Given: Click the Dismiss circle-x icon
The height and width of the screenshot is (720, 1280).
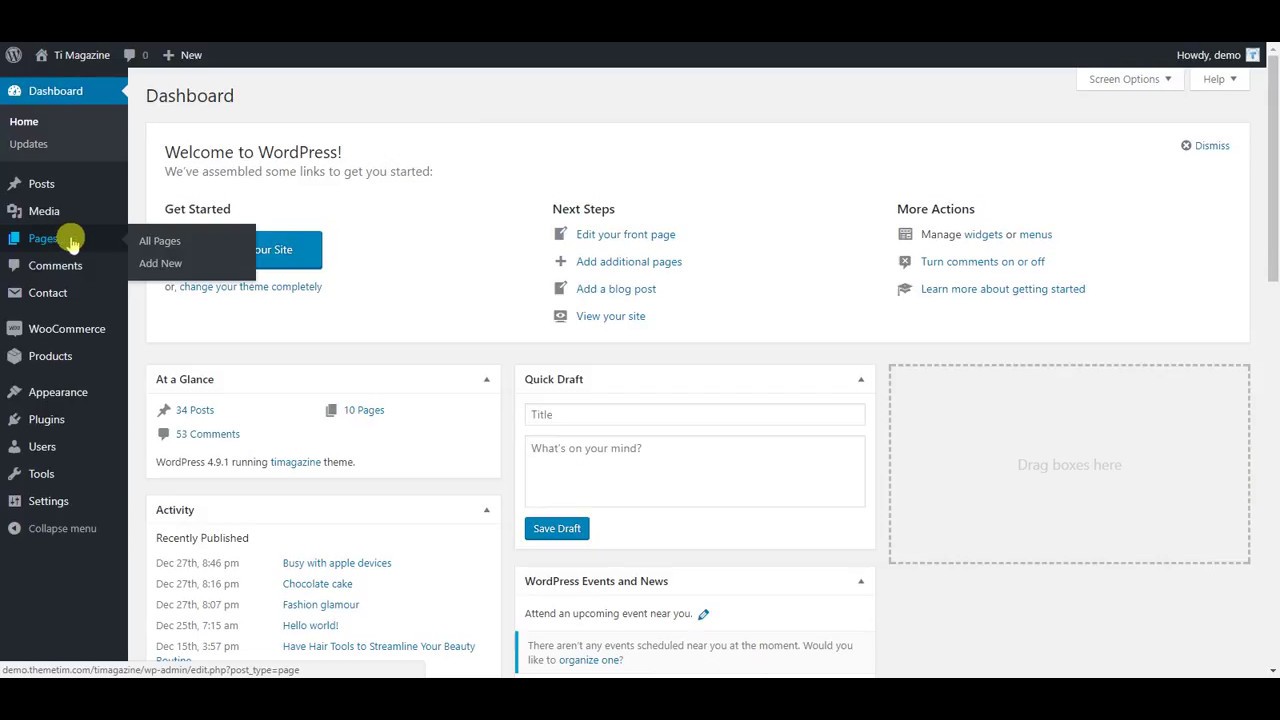Looking at the screenshot, I should coord(1186,146).
